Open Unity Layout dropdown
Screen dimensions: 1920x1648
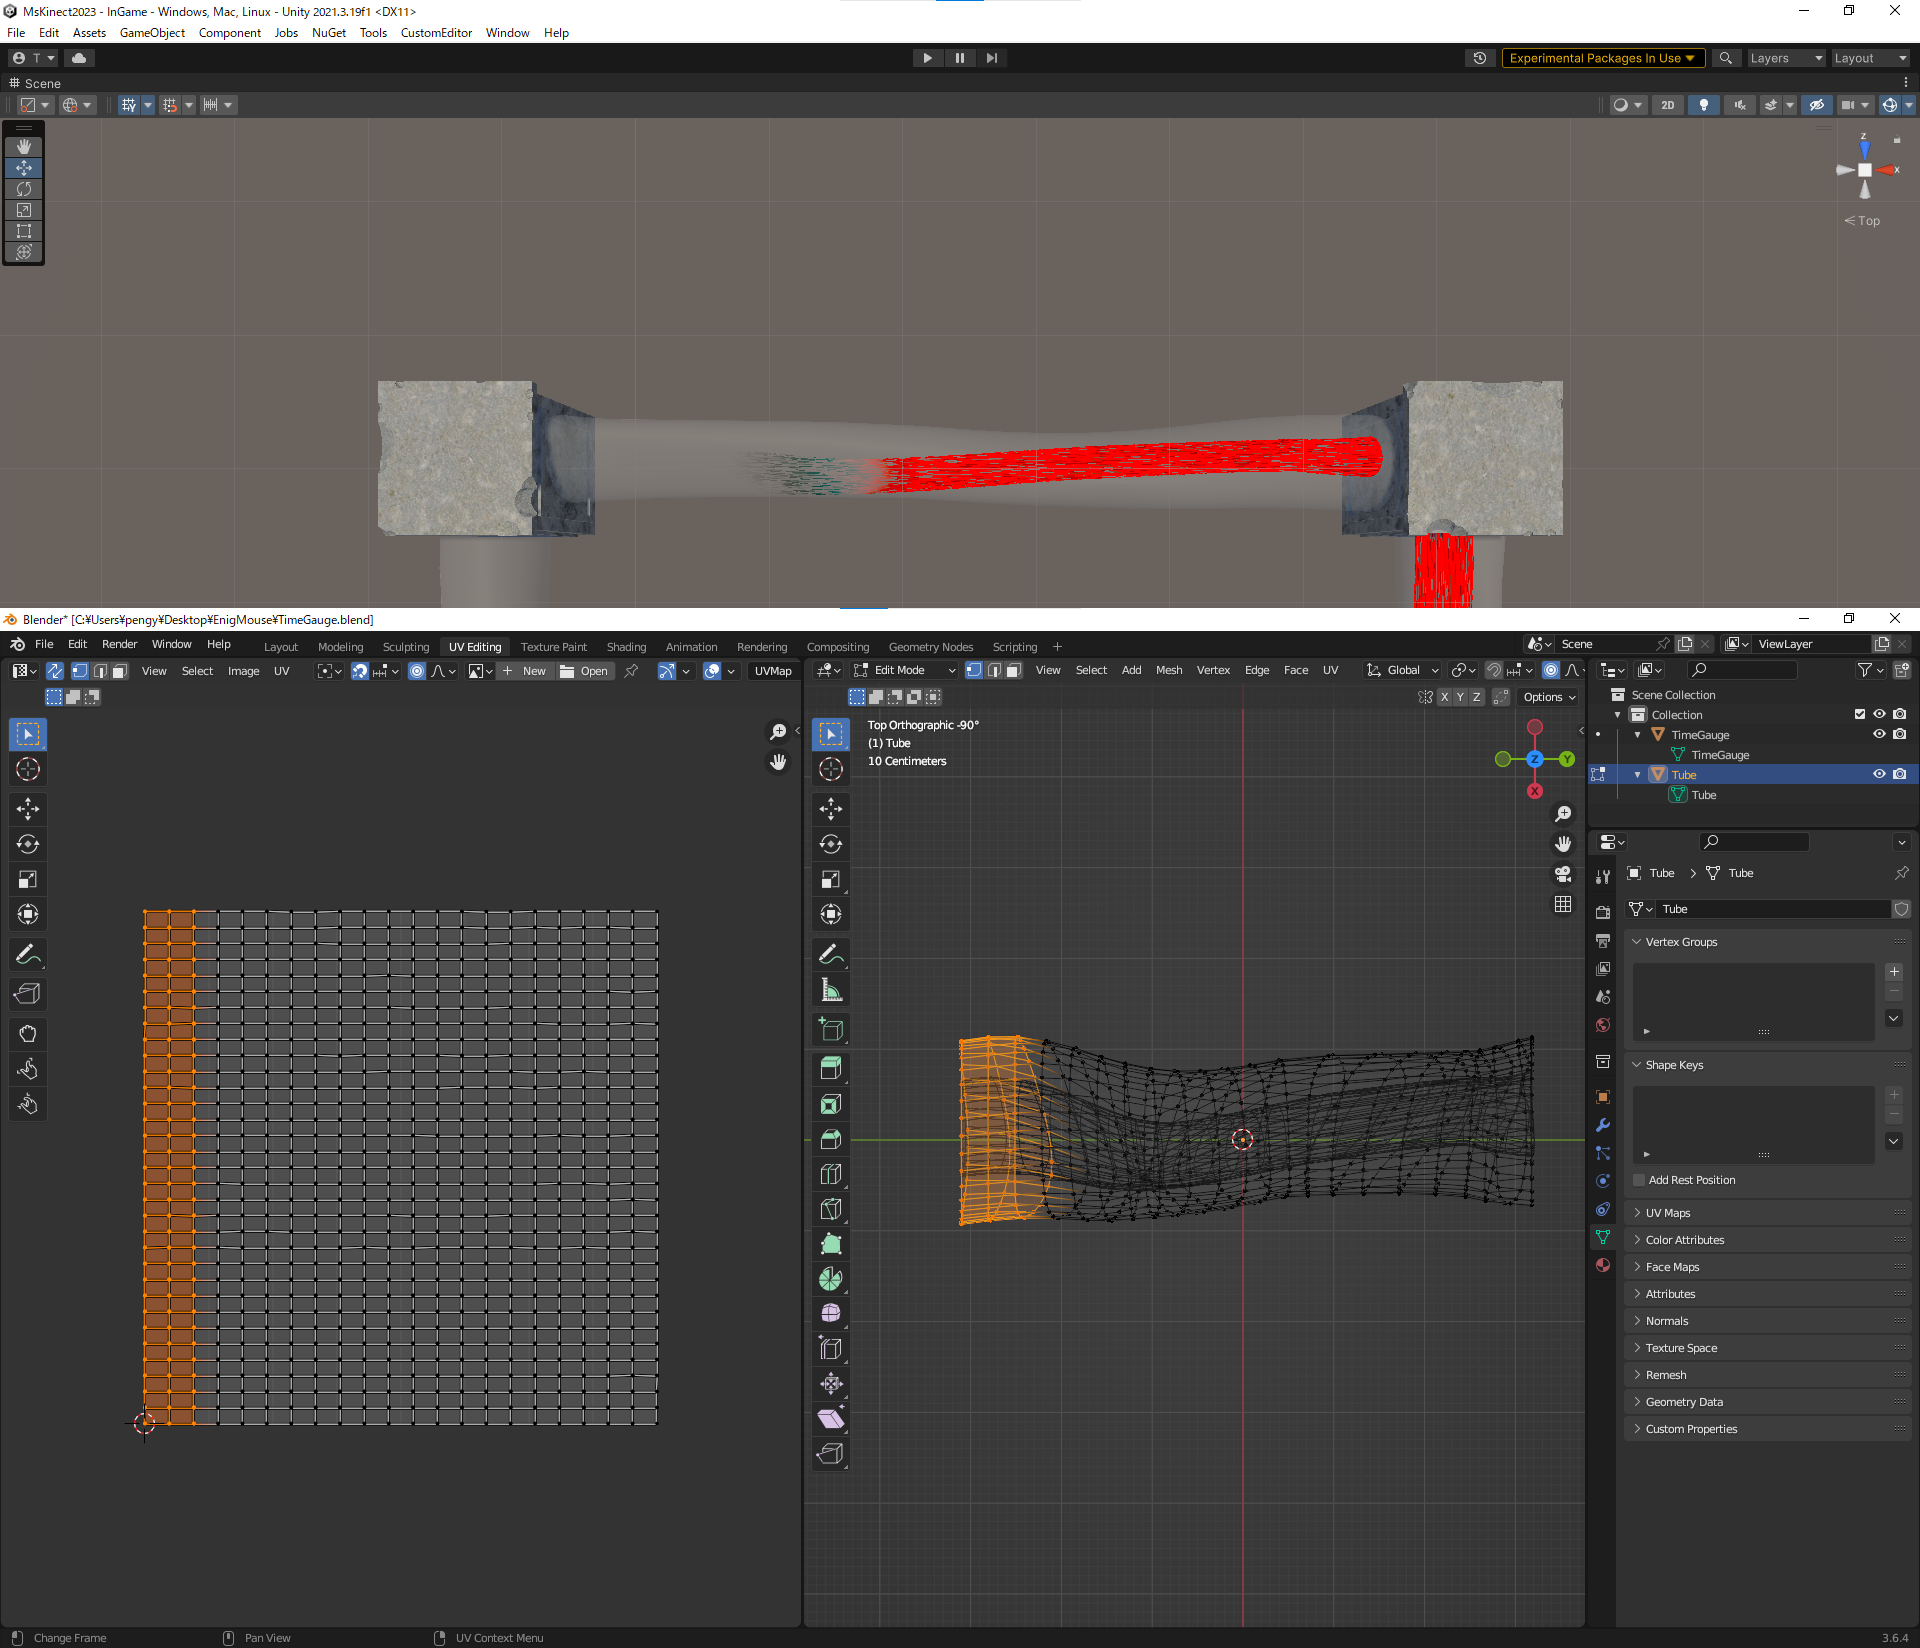(x=1870, y=58)
